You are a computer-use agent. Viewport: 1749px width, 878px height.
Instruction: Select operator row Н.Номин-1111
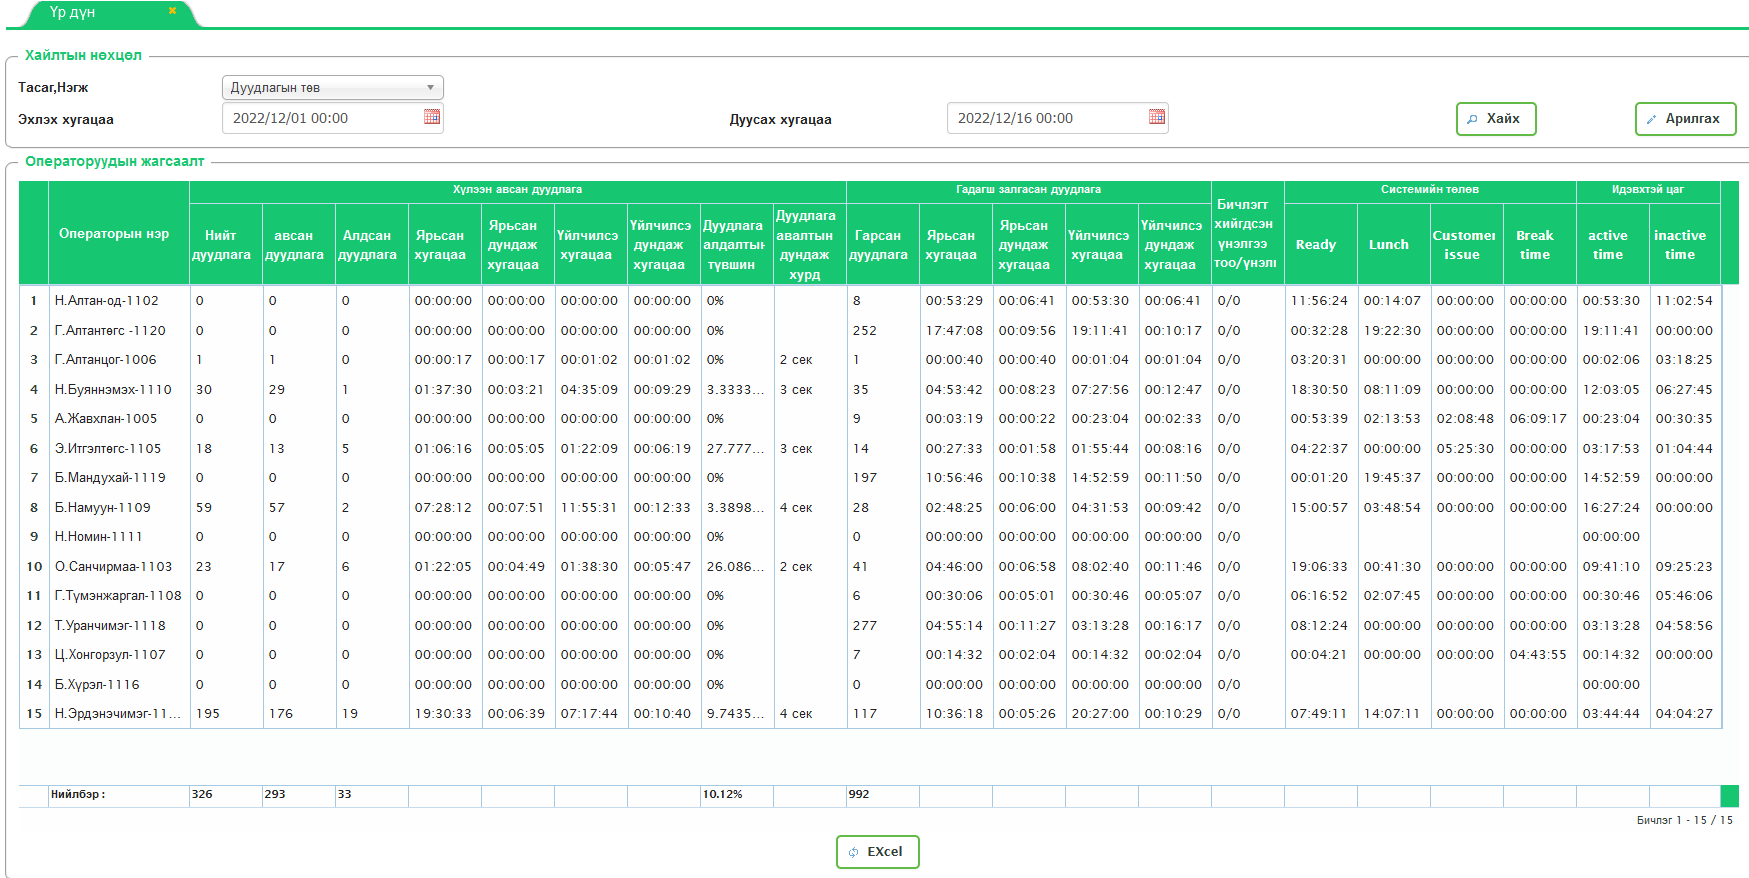pyautogui.click(x=870, y=537)
